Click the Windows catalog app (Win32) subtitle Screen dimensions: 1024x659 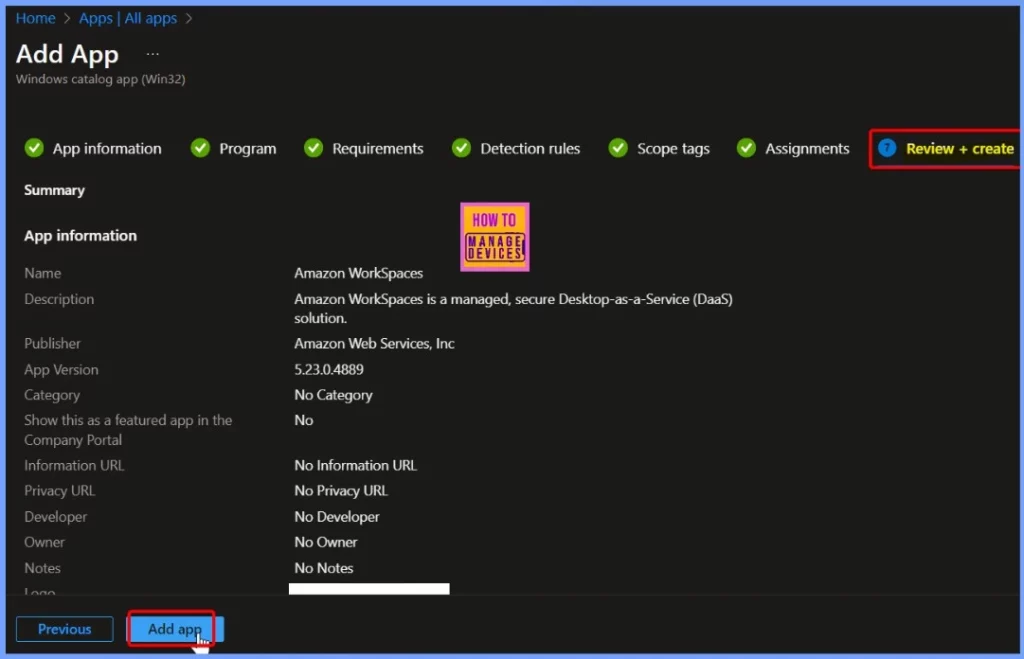tap(101, 79)
